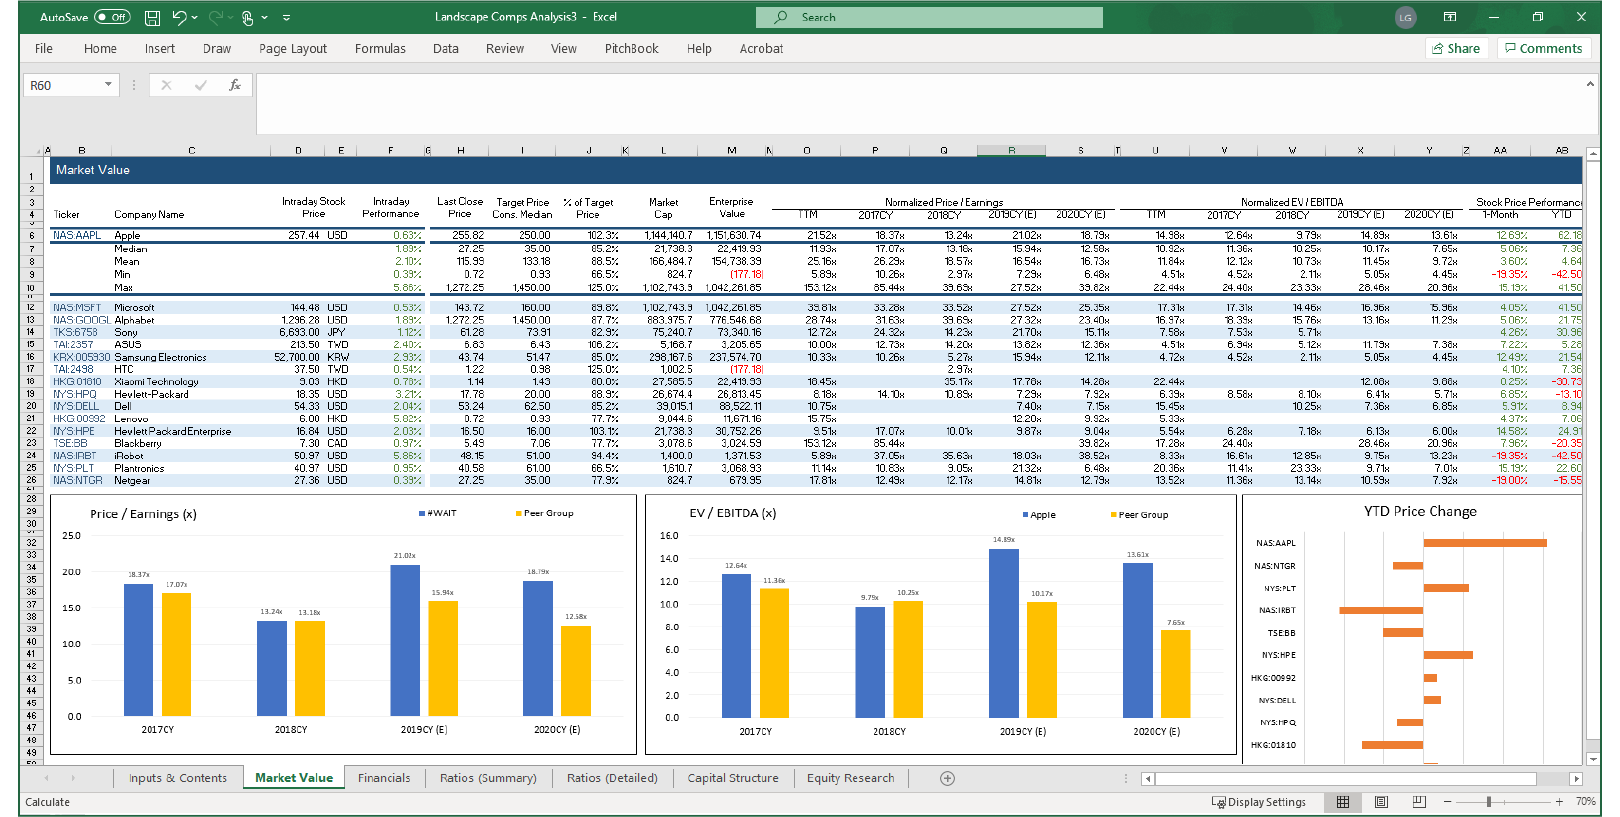Open the Comments pane button
The width and height of the screenshot is (1620, 817).
point(1544,48)
